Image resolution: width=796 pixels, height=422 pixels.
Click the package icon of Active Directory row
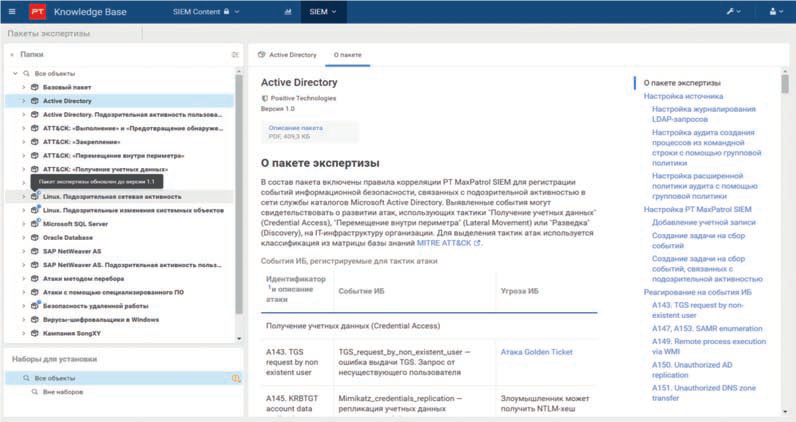coord(35,101)
